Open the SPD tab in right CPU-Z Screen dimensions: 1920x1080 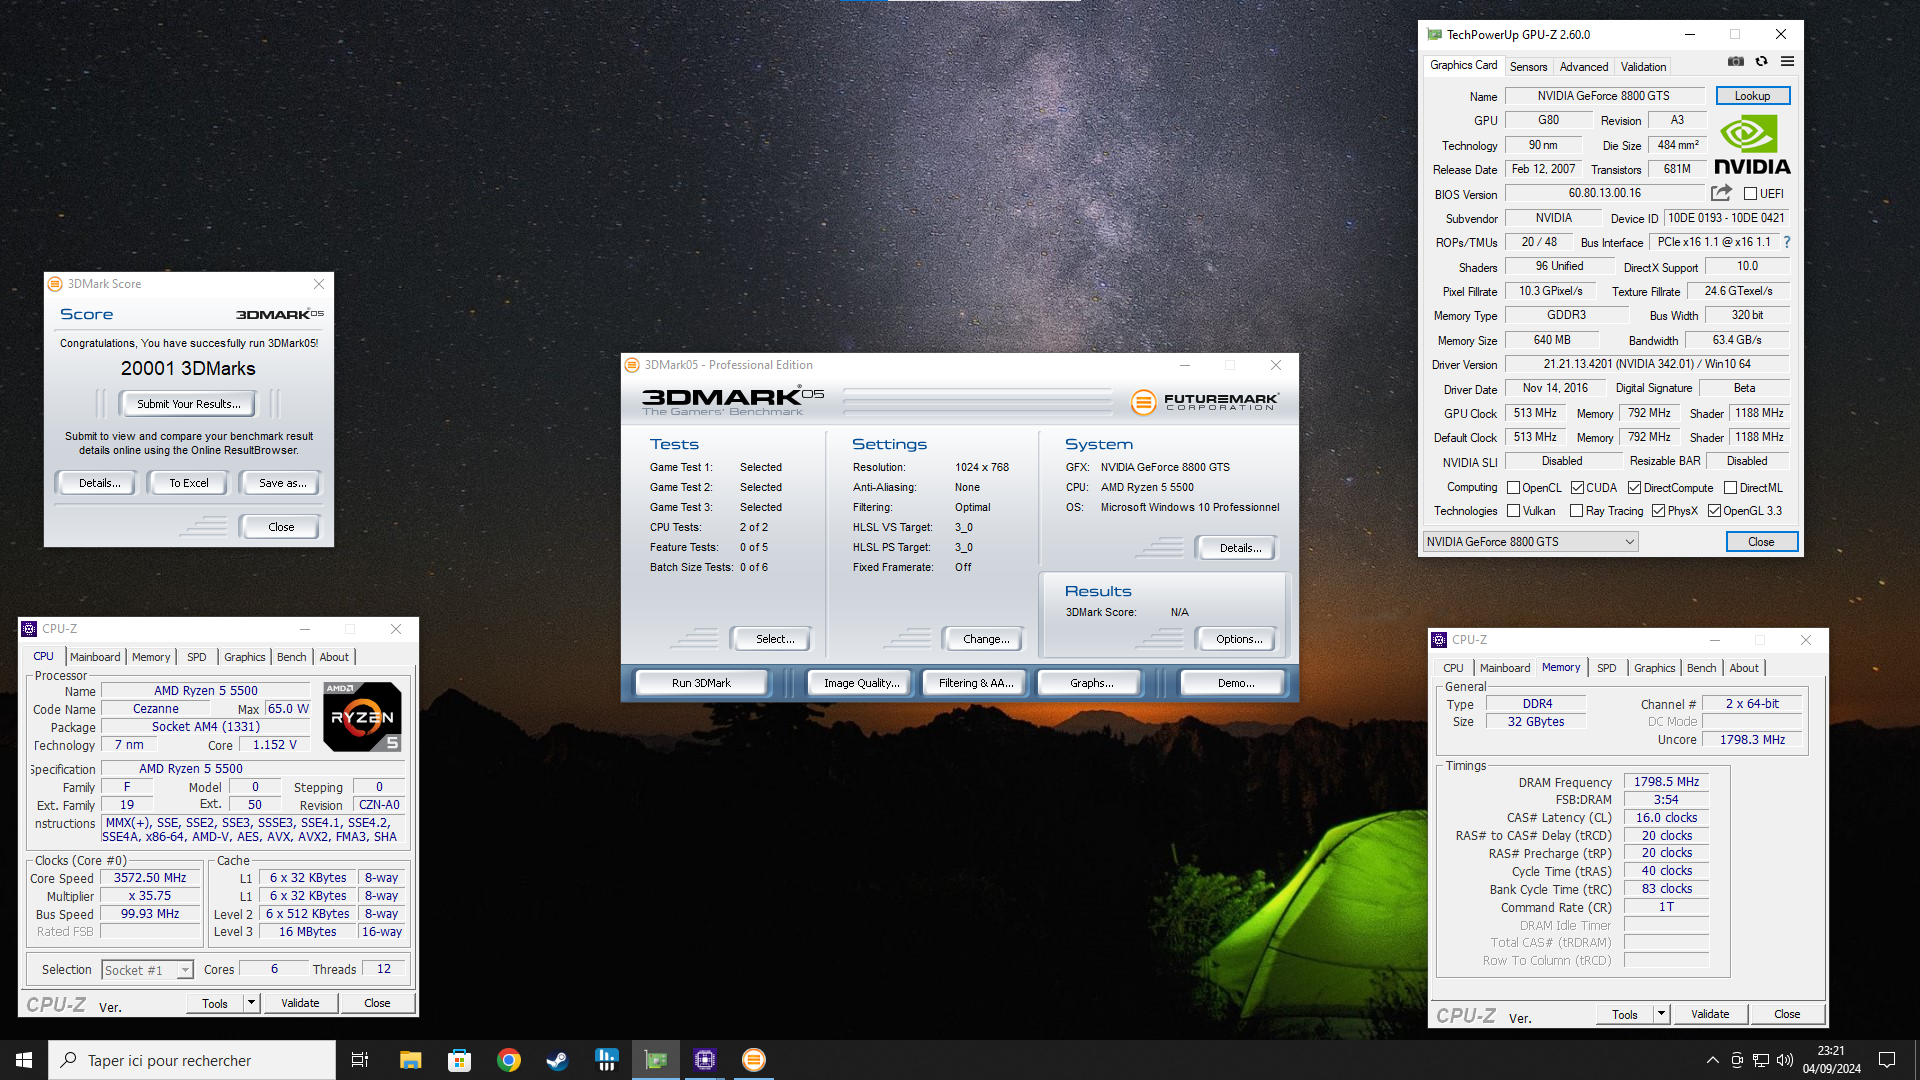pyautogui.click(x=1606, y=668)
